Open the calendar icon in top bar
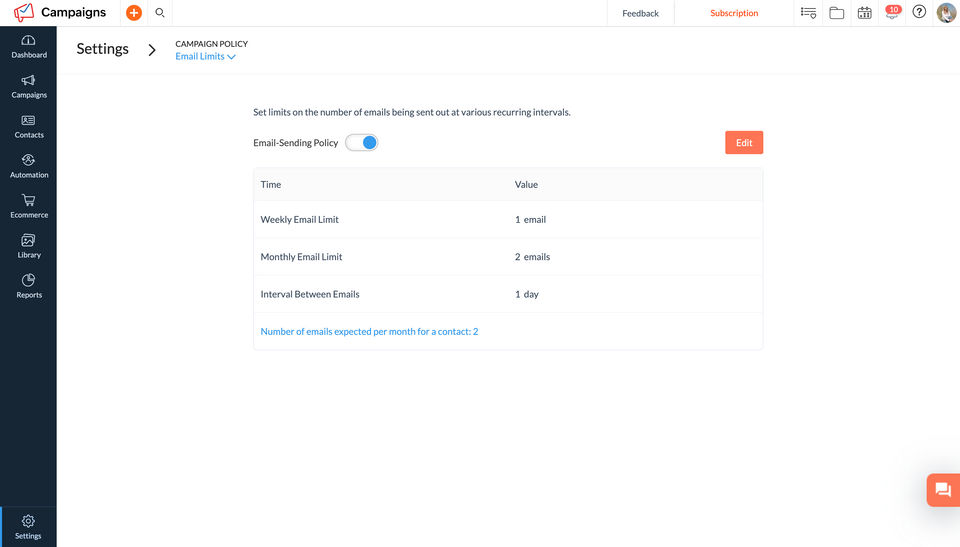The width and height of the screenshot is (960, 547). click(x=865, y=13)
